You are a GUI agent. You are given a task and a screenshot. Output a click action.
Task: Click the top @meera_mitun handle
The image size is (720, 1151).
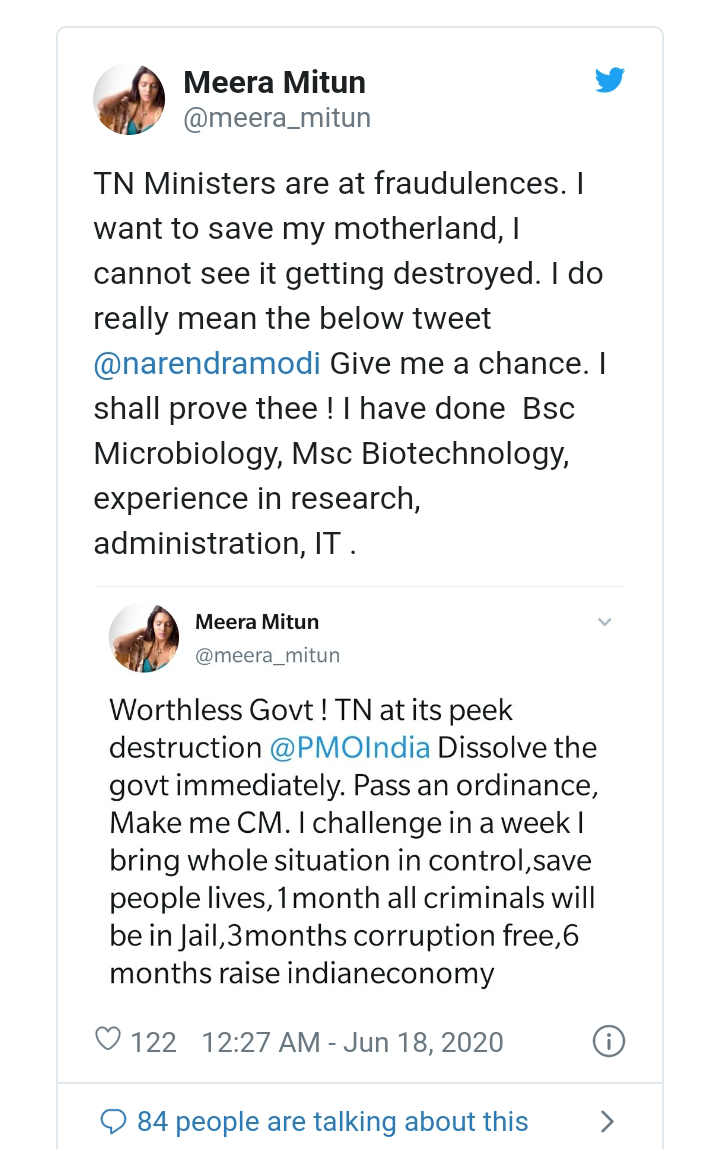click(x=277, y=118)
